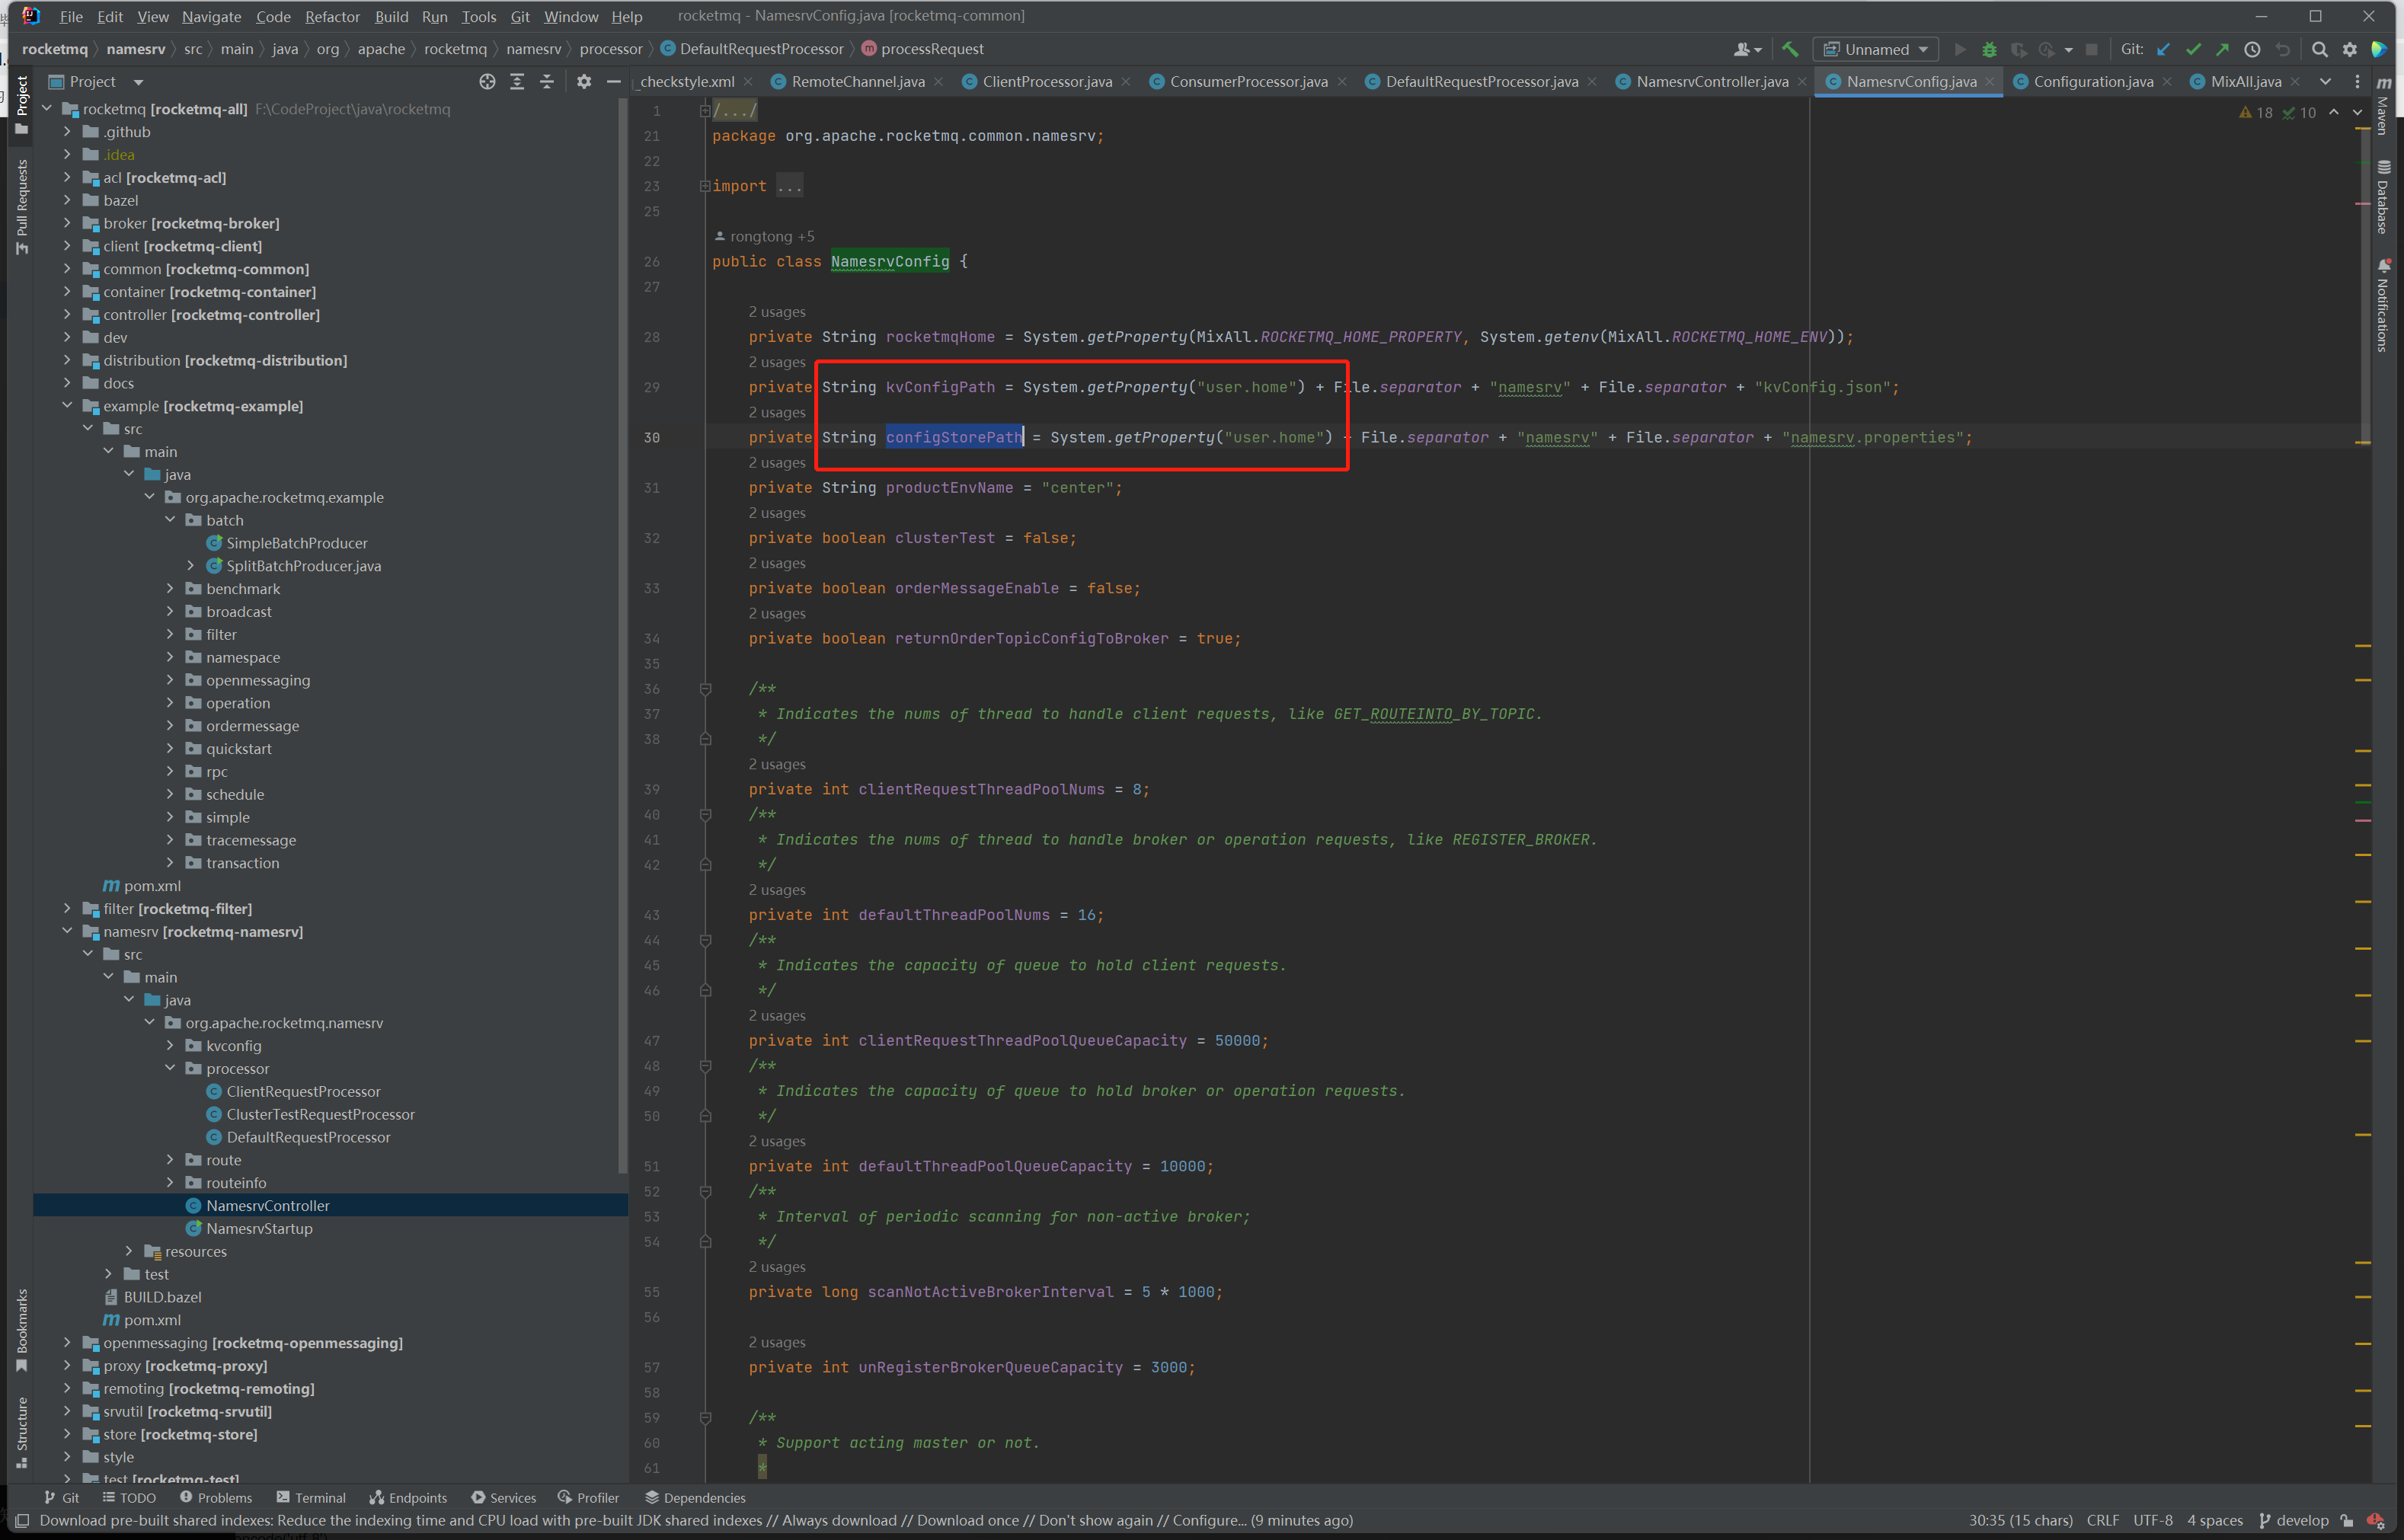This screenshot has width=2404, height=1540.
Task: Expand the broker [rocketmq-broker] module
Action: (x=67, y=223)
